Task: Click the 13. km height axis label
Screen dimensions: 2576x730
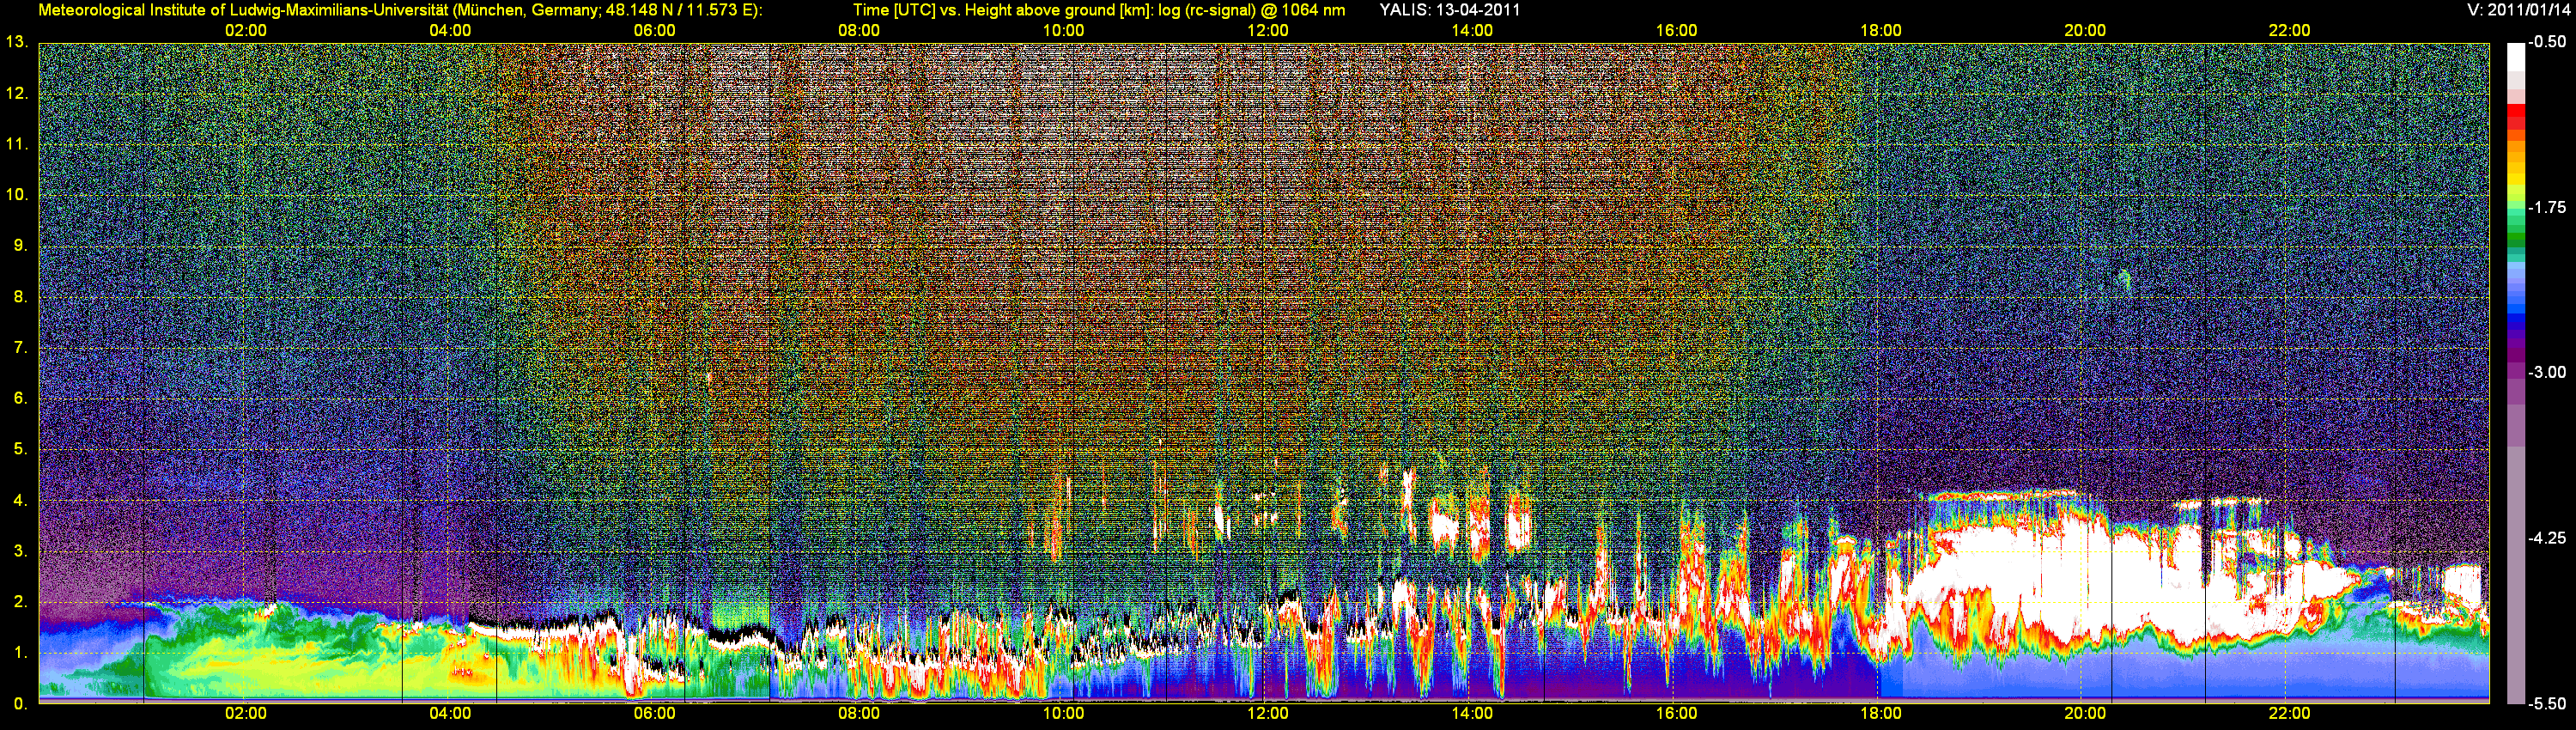Action: click(17, 42)
